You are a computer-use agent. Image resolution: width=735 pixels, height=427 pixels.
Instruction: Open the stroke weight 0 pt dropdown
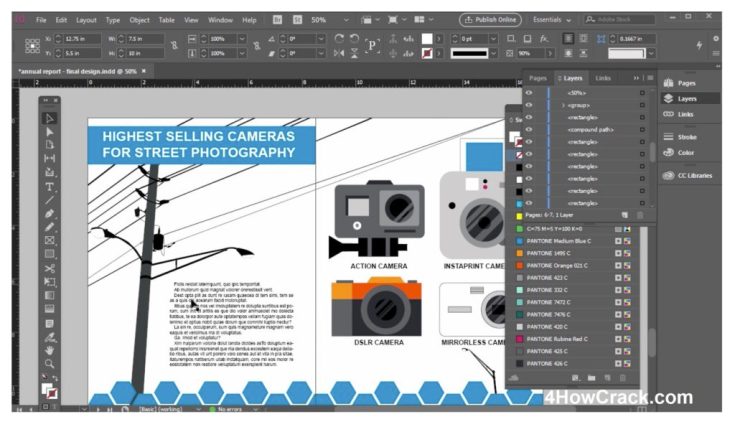pos(493,38)
